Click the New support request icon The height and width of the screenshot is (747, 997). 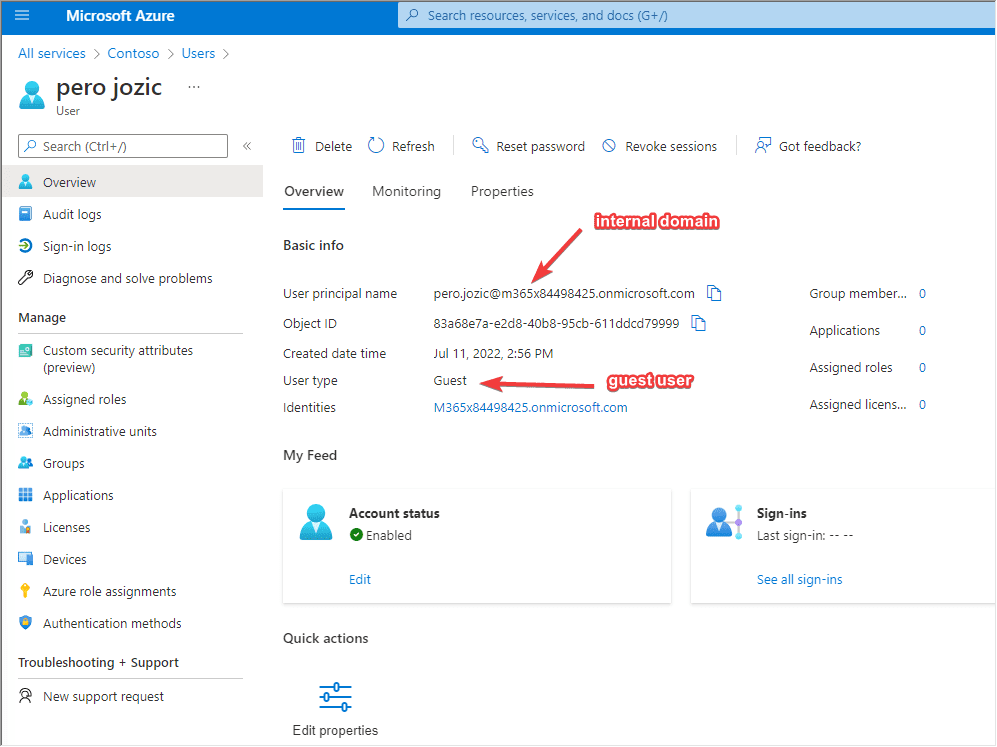[x=25, y=696]
